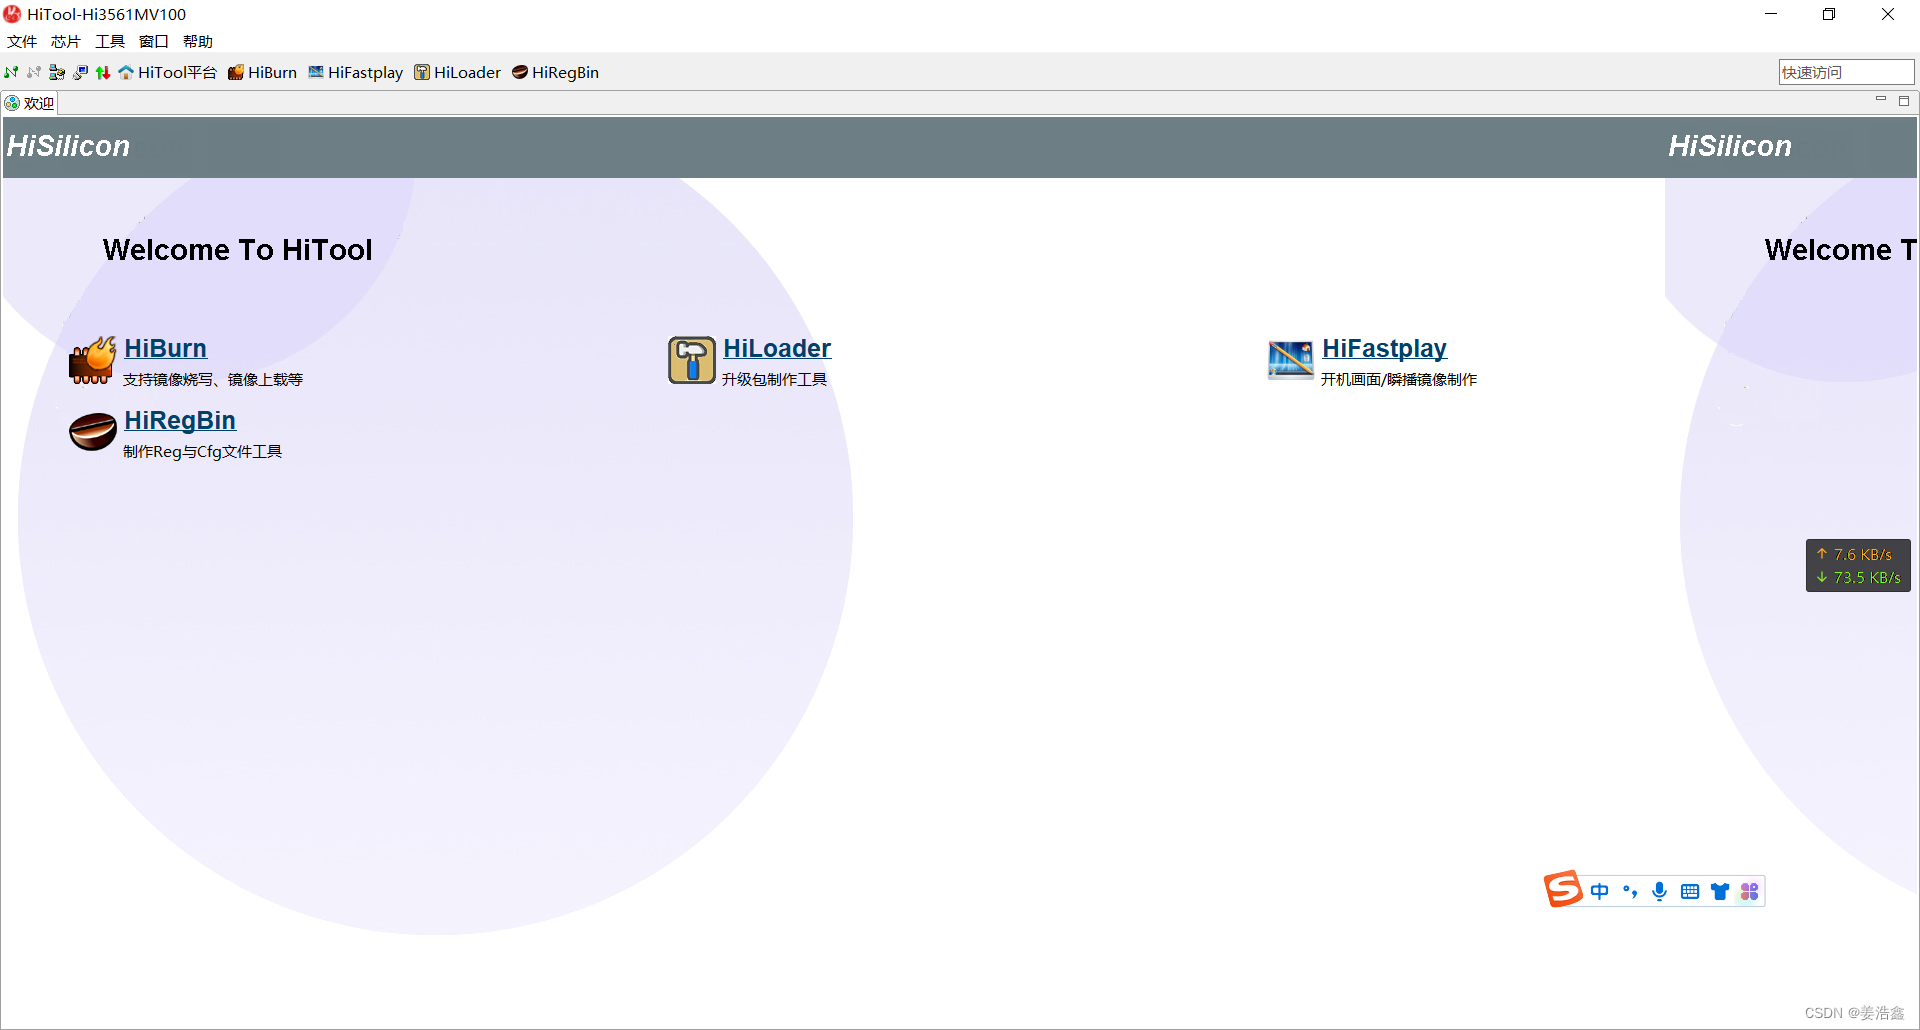Minimize the welcome view panel

[x=1881, y=100]
